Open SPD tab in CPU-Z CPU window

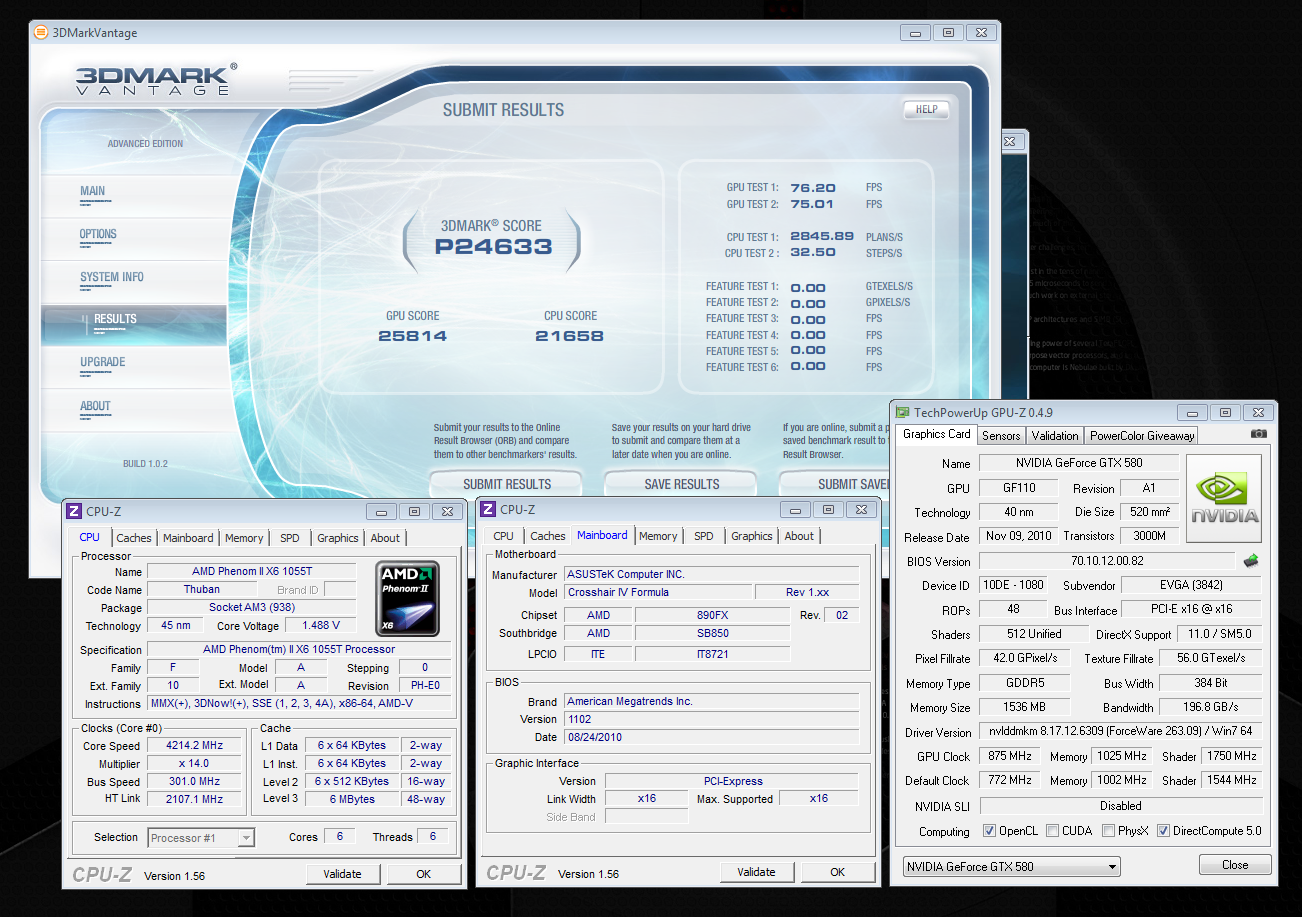click(290, 538)
